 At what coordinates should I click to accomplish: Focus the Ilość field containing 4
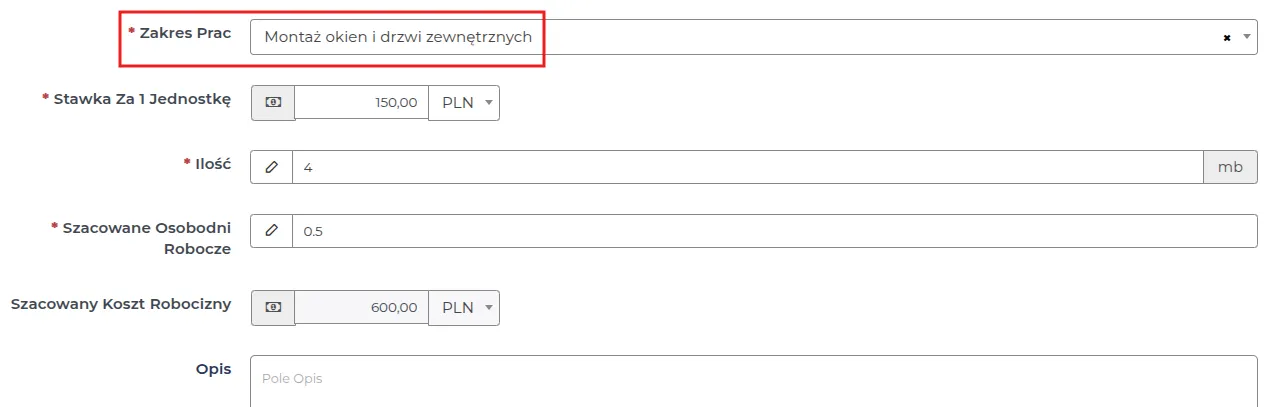pos(747,167)
